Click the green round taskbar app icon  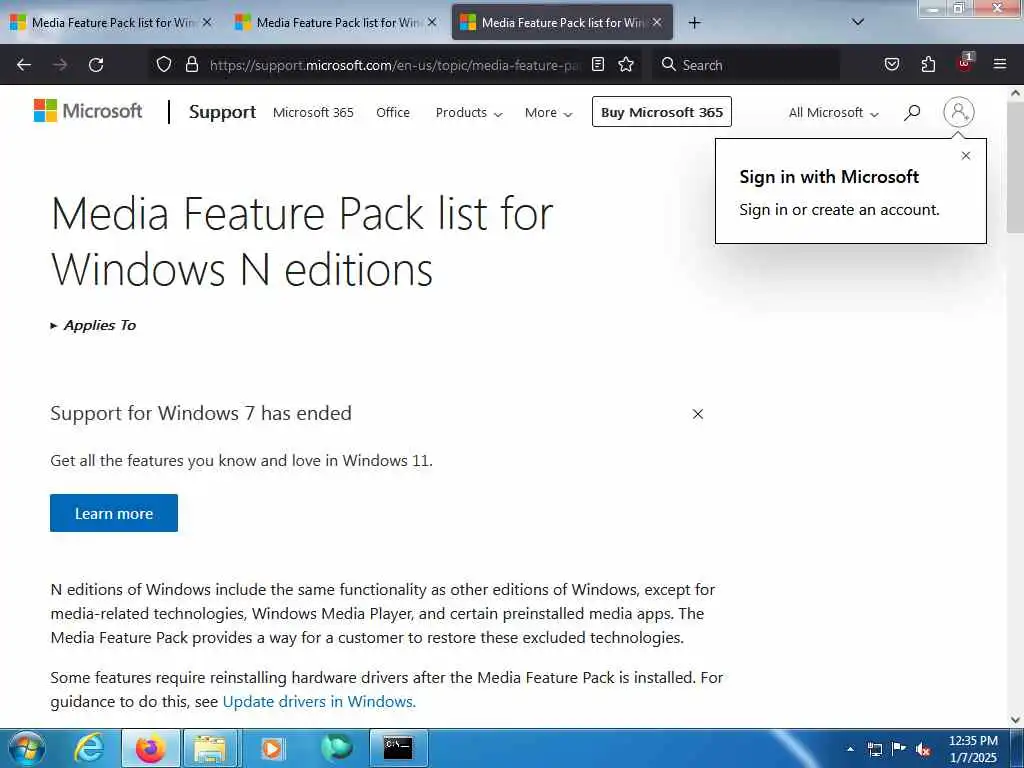(337, 748)
